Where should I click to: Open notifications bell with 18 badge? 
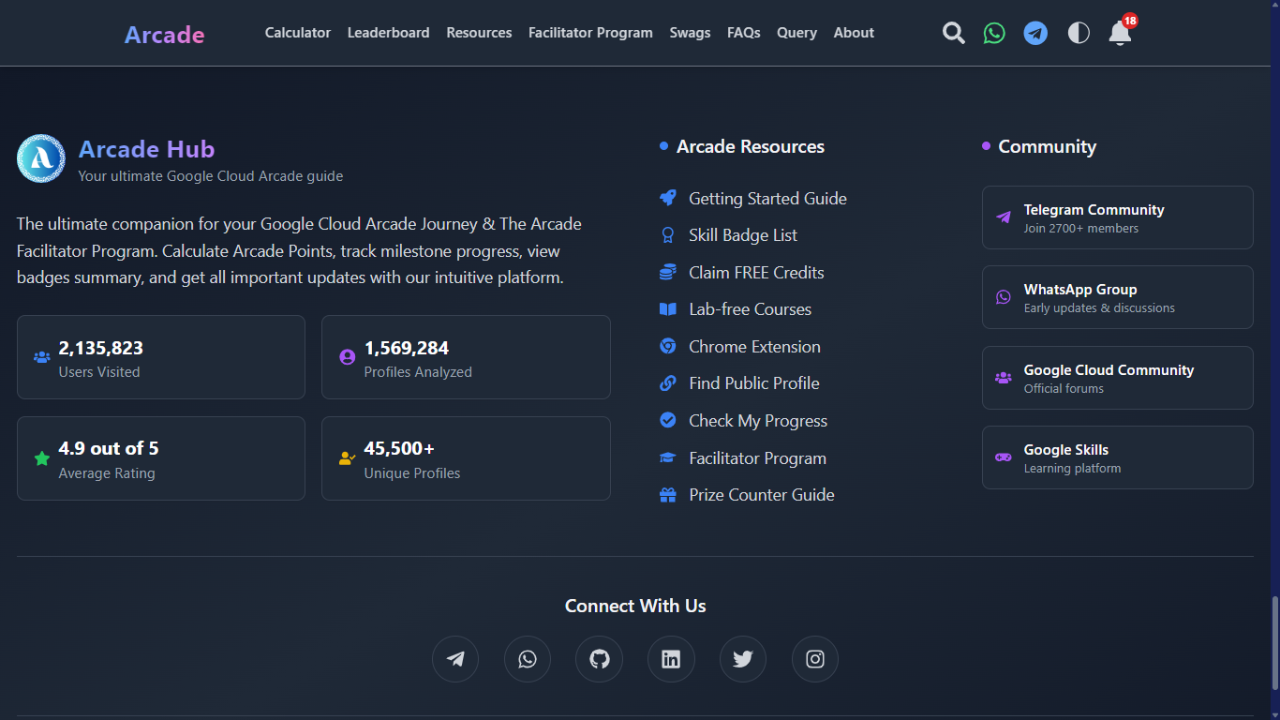tap(1120, 33)
